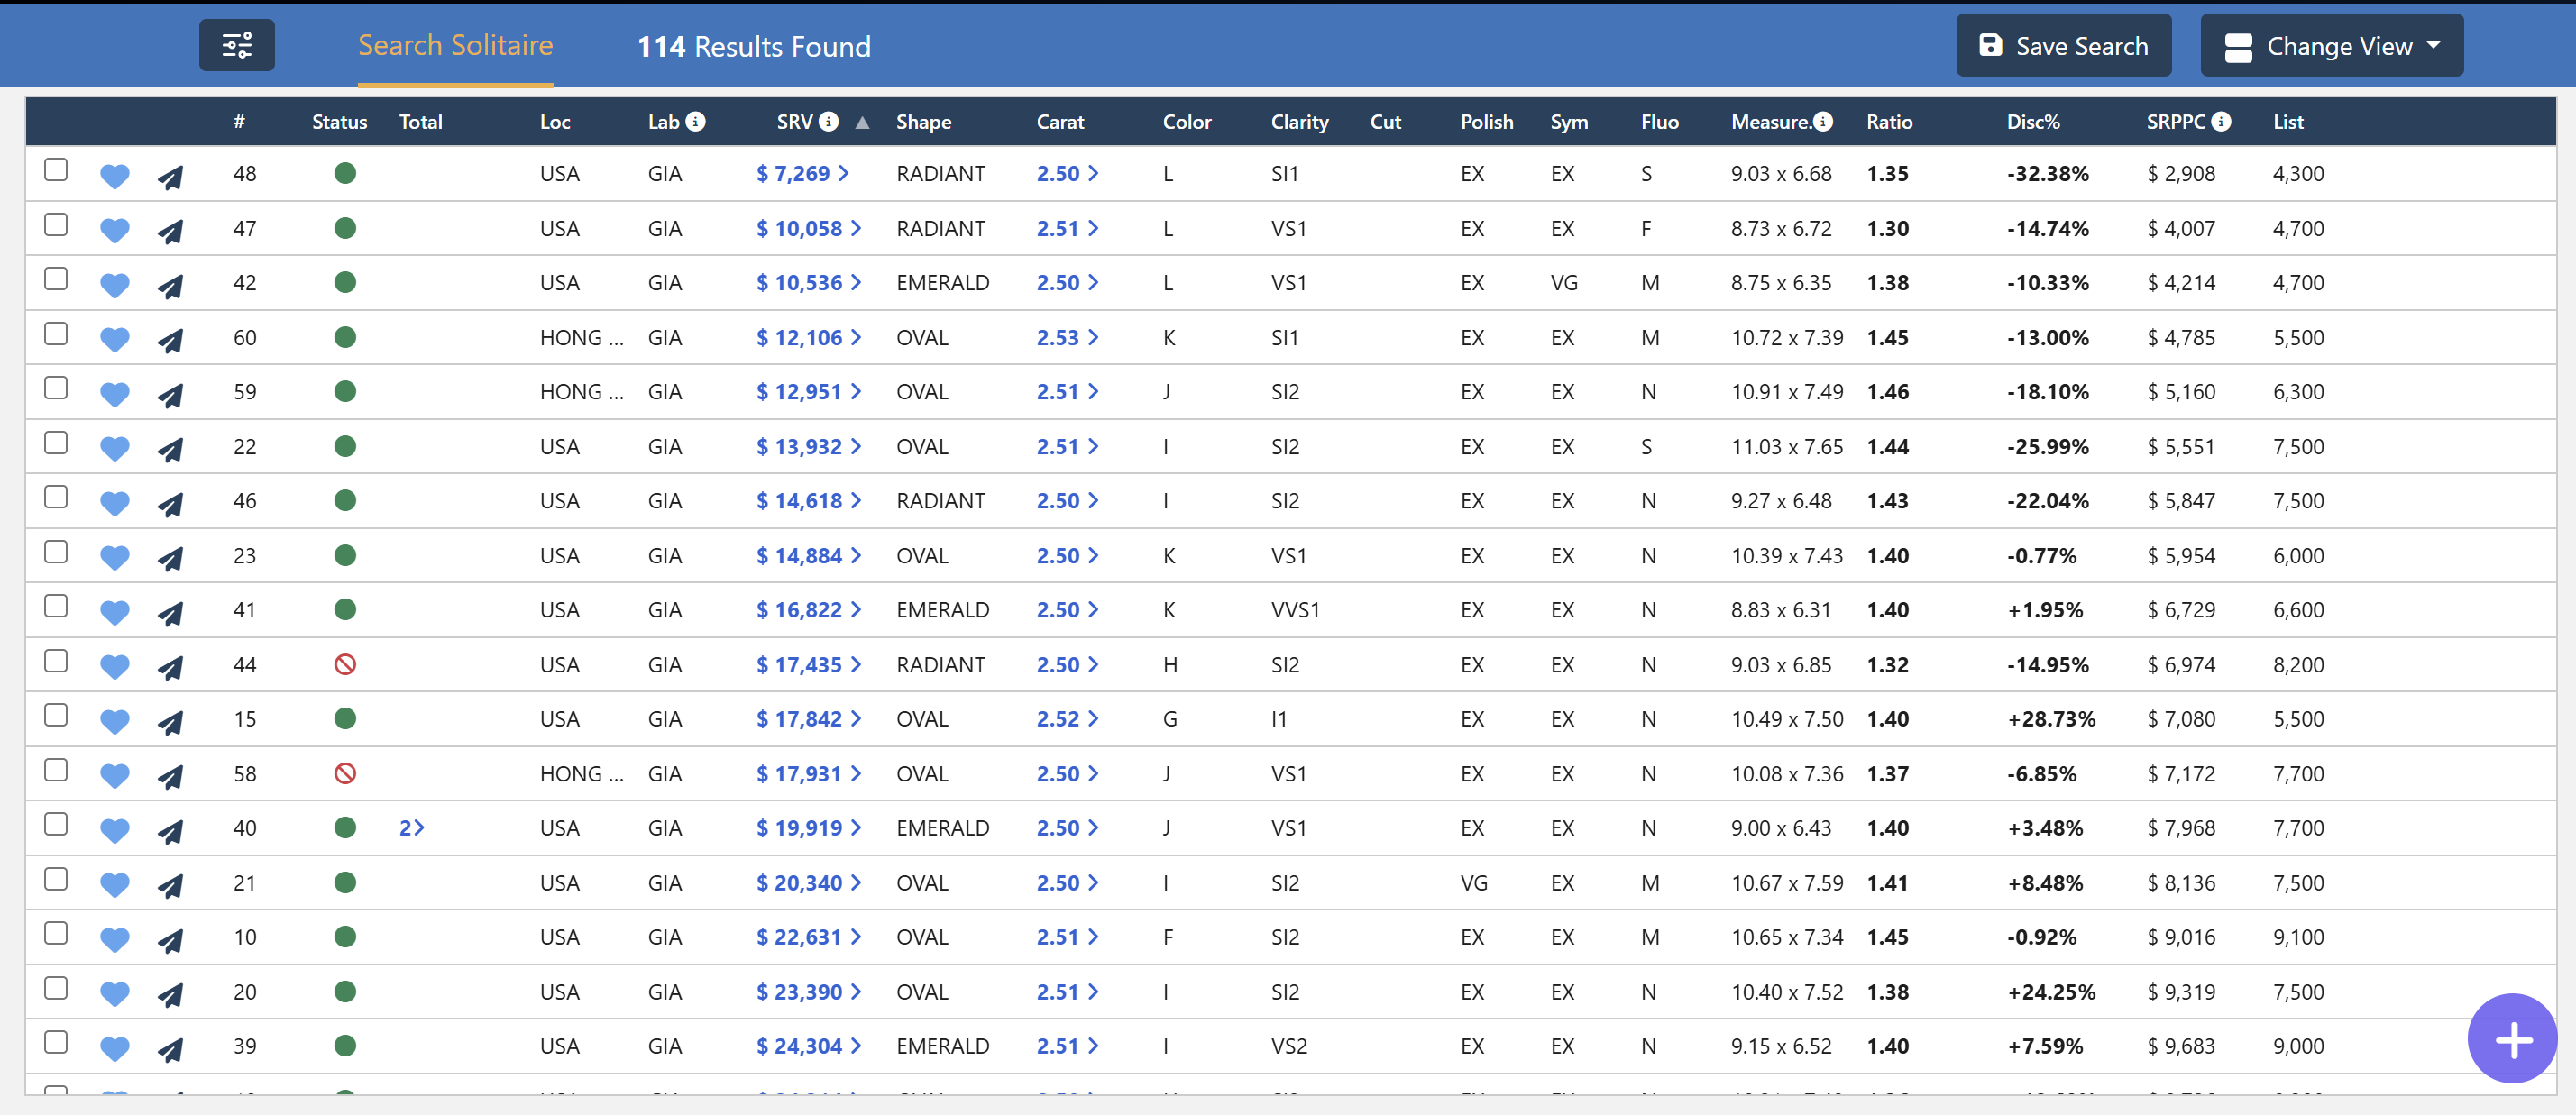Click the 114 Results Found label
Screen dimensions: 2576x1115
pos(754,46)
